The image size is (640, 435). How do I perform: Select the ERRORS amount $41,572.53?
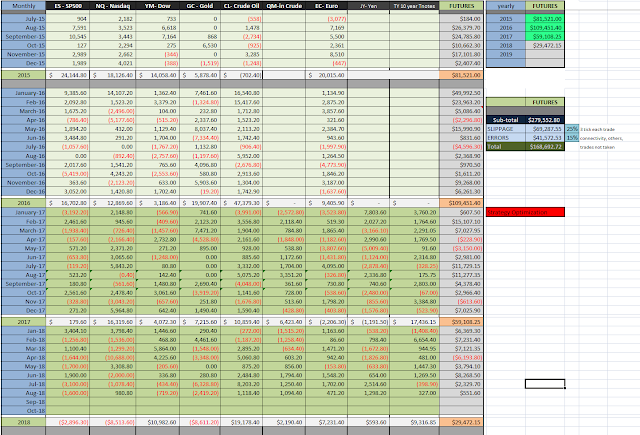(545, 138)
